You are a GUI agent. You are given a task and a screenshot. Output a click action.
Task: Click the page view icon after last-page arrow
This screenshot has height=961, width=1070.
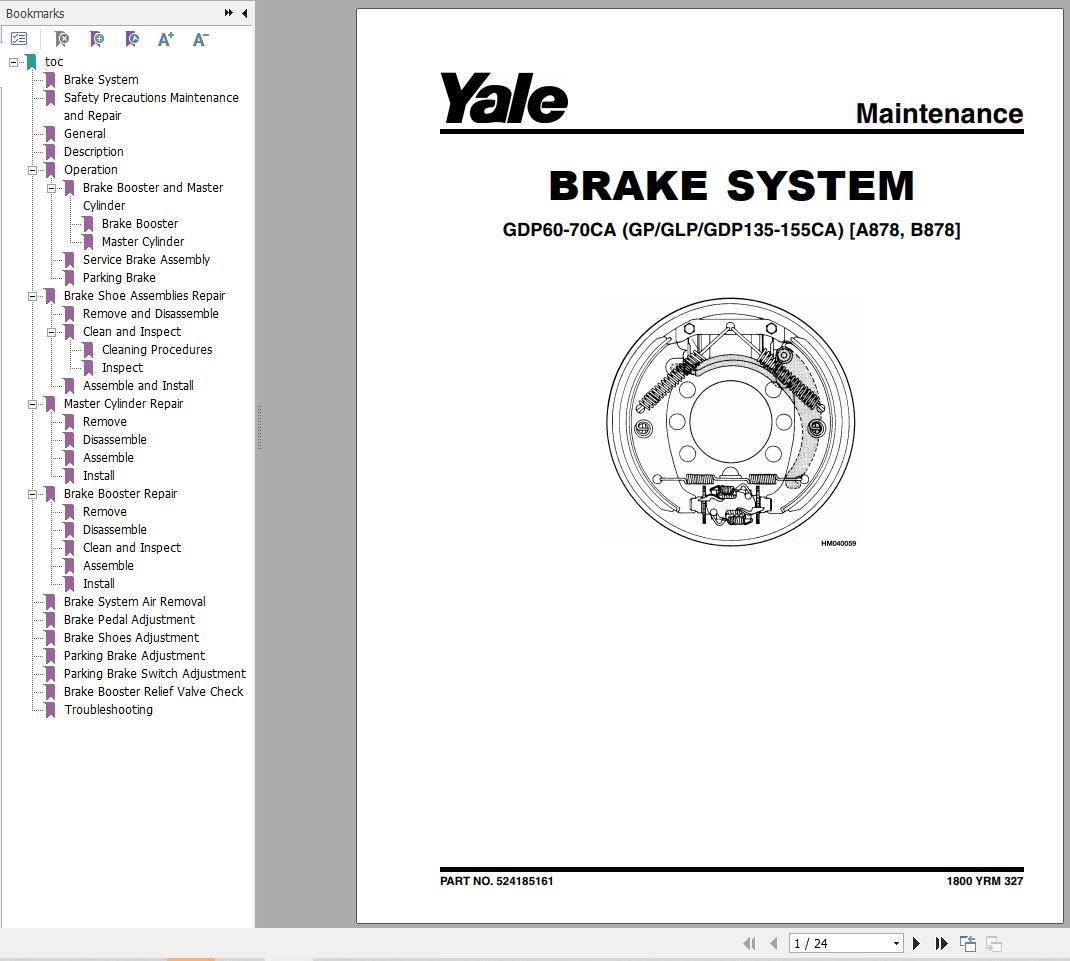click(x=968, y=943)
